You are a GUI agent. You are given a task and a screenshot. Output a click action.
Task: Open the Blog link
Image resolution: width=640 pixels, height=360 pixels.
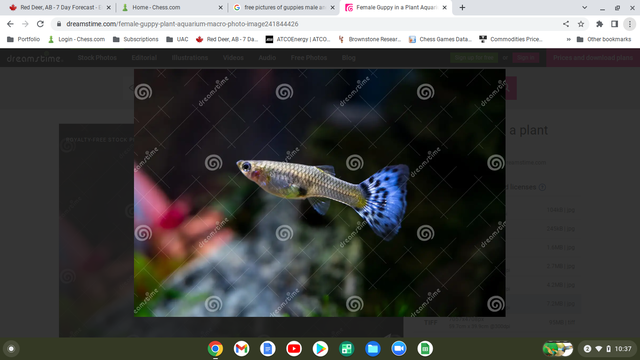pyautogui.click(x=348, y=58)
